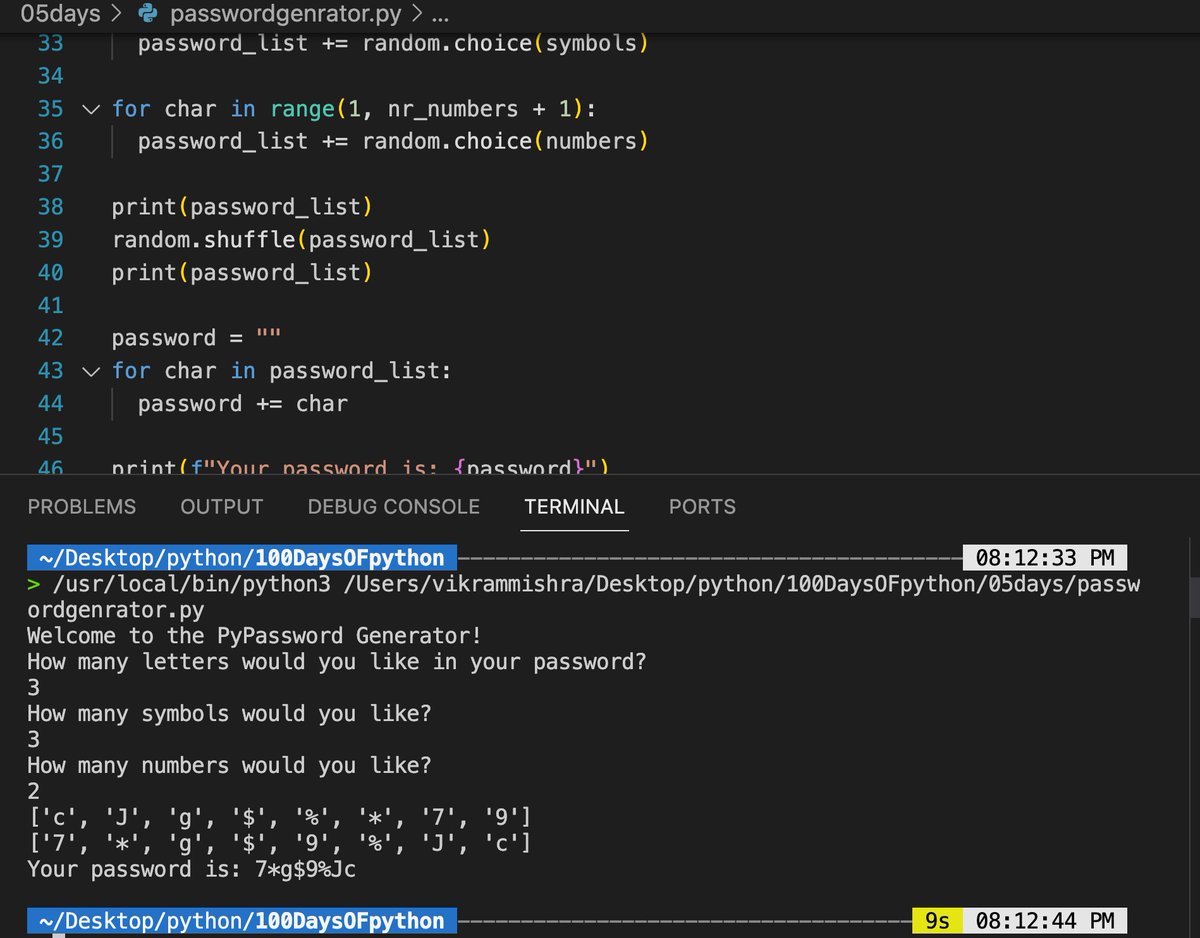Open the PROBLEMS panel tab
The height and width of the screenshot is (938, 1200).
82,507
